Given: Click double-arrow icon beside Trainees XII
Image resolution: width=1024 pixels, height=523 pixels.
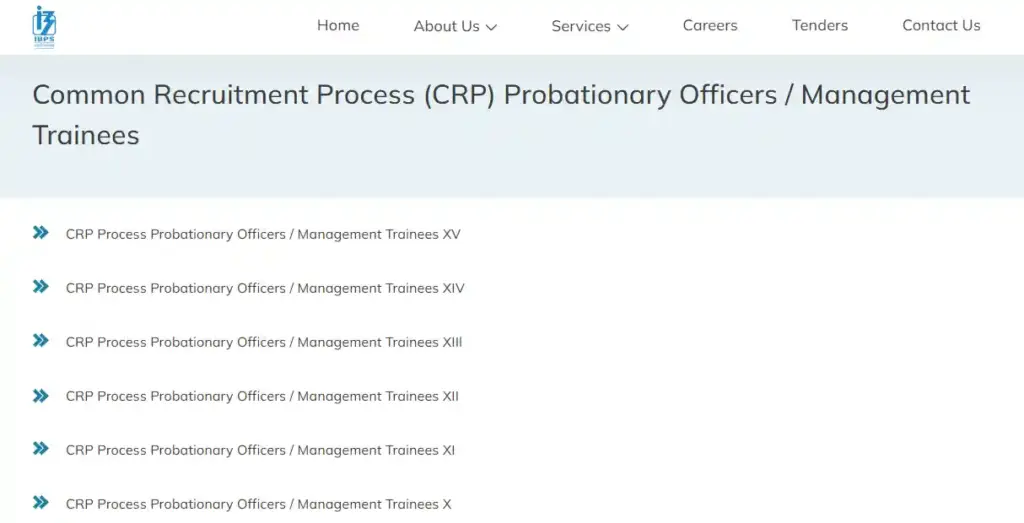Looking at the screenshot, I should 41,395.
